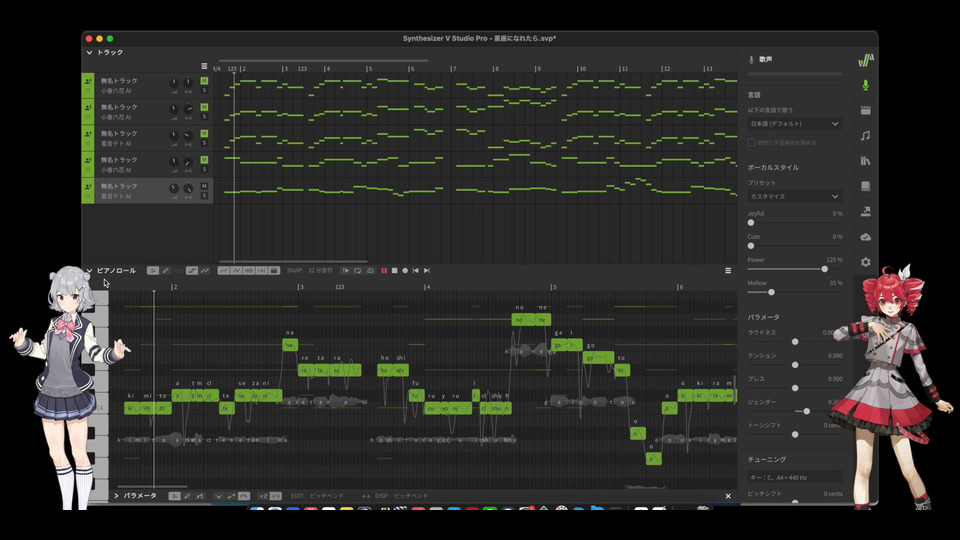Select the 'na' note in piano roll
Image resolution: width=960 pixels, height=540 pixels.
pos(290,345)
